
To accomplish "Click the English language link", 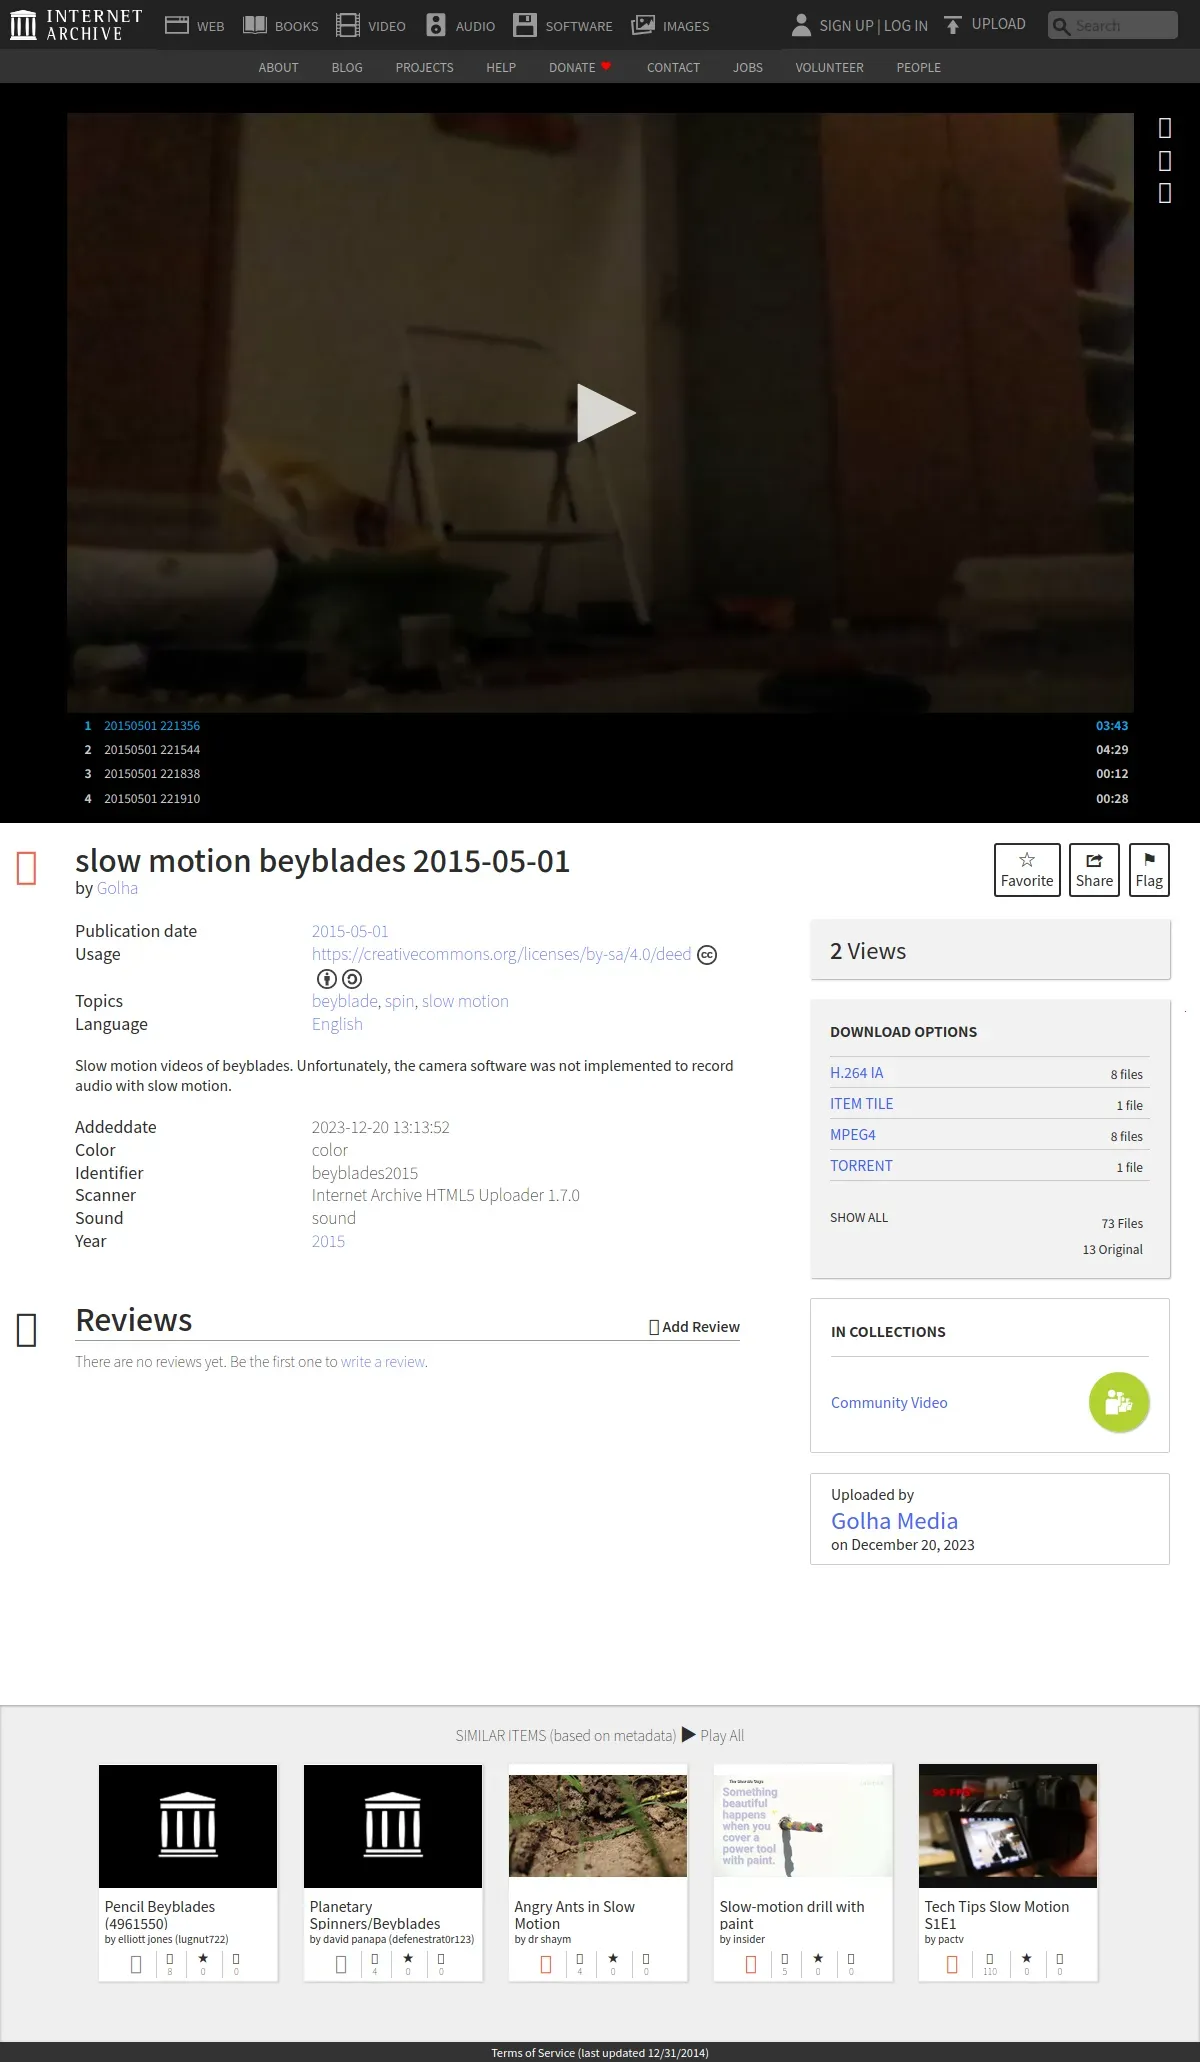I will tap(337, 1024).
